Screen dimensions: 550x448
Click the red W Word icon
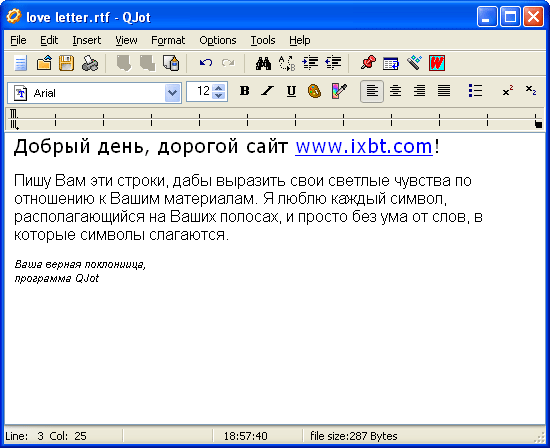[437, 63]
